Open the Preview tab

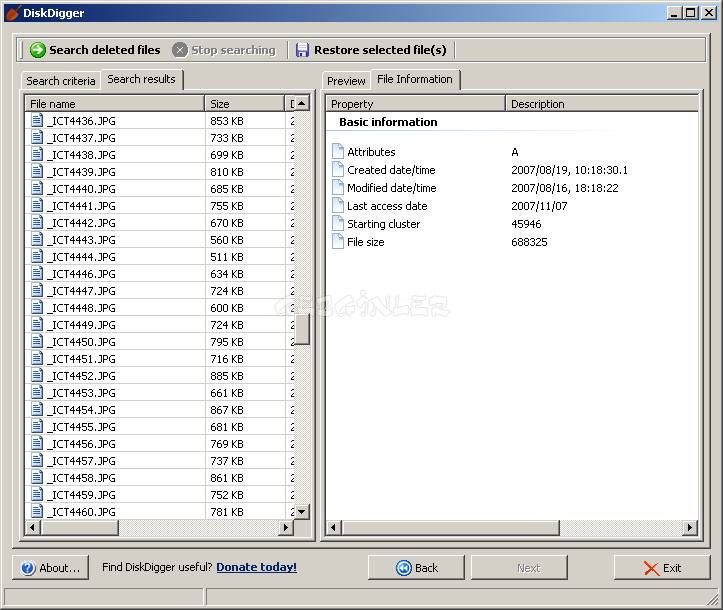[346, 81]
